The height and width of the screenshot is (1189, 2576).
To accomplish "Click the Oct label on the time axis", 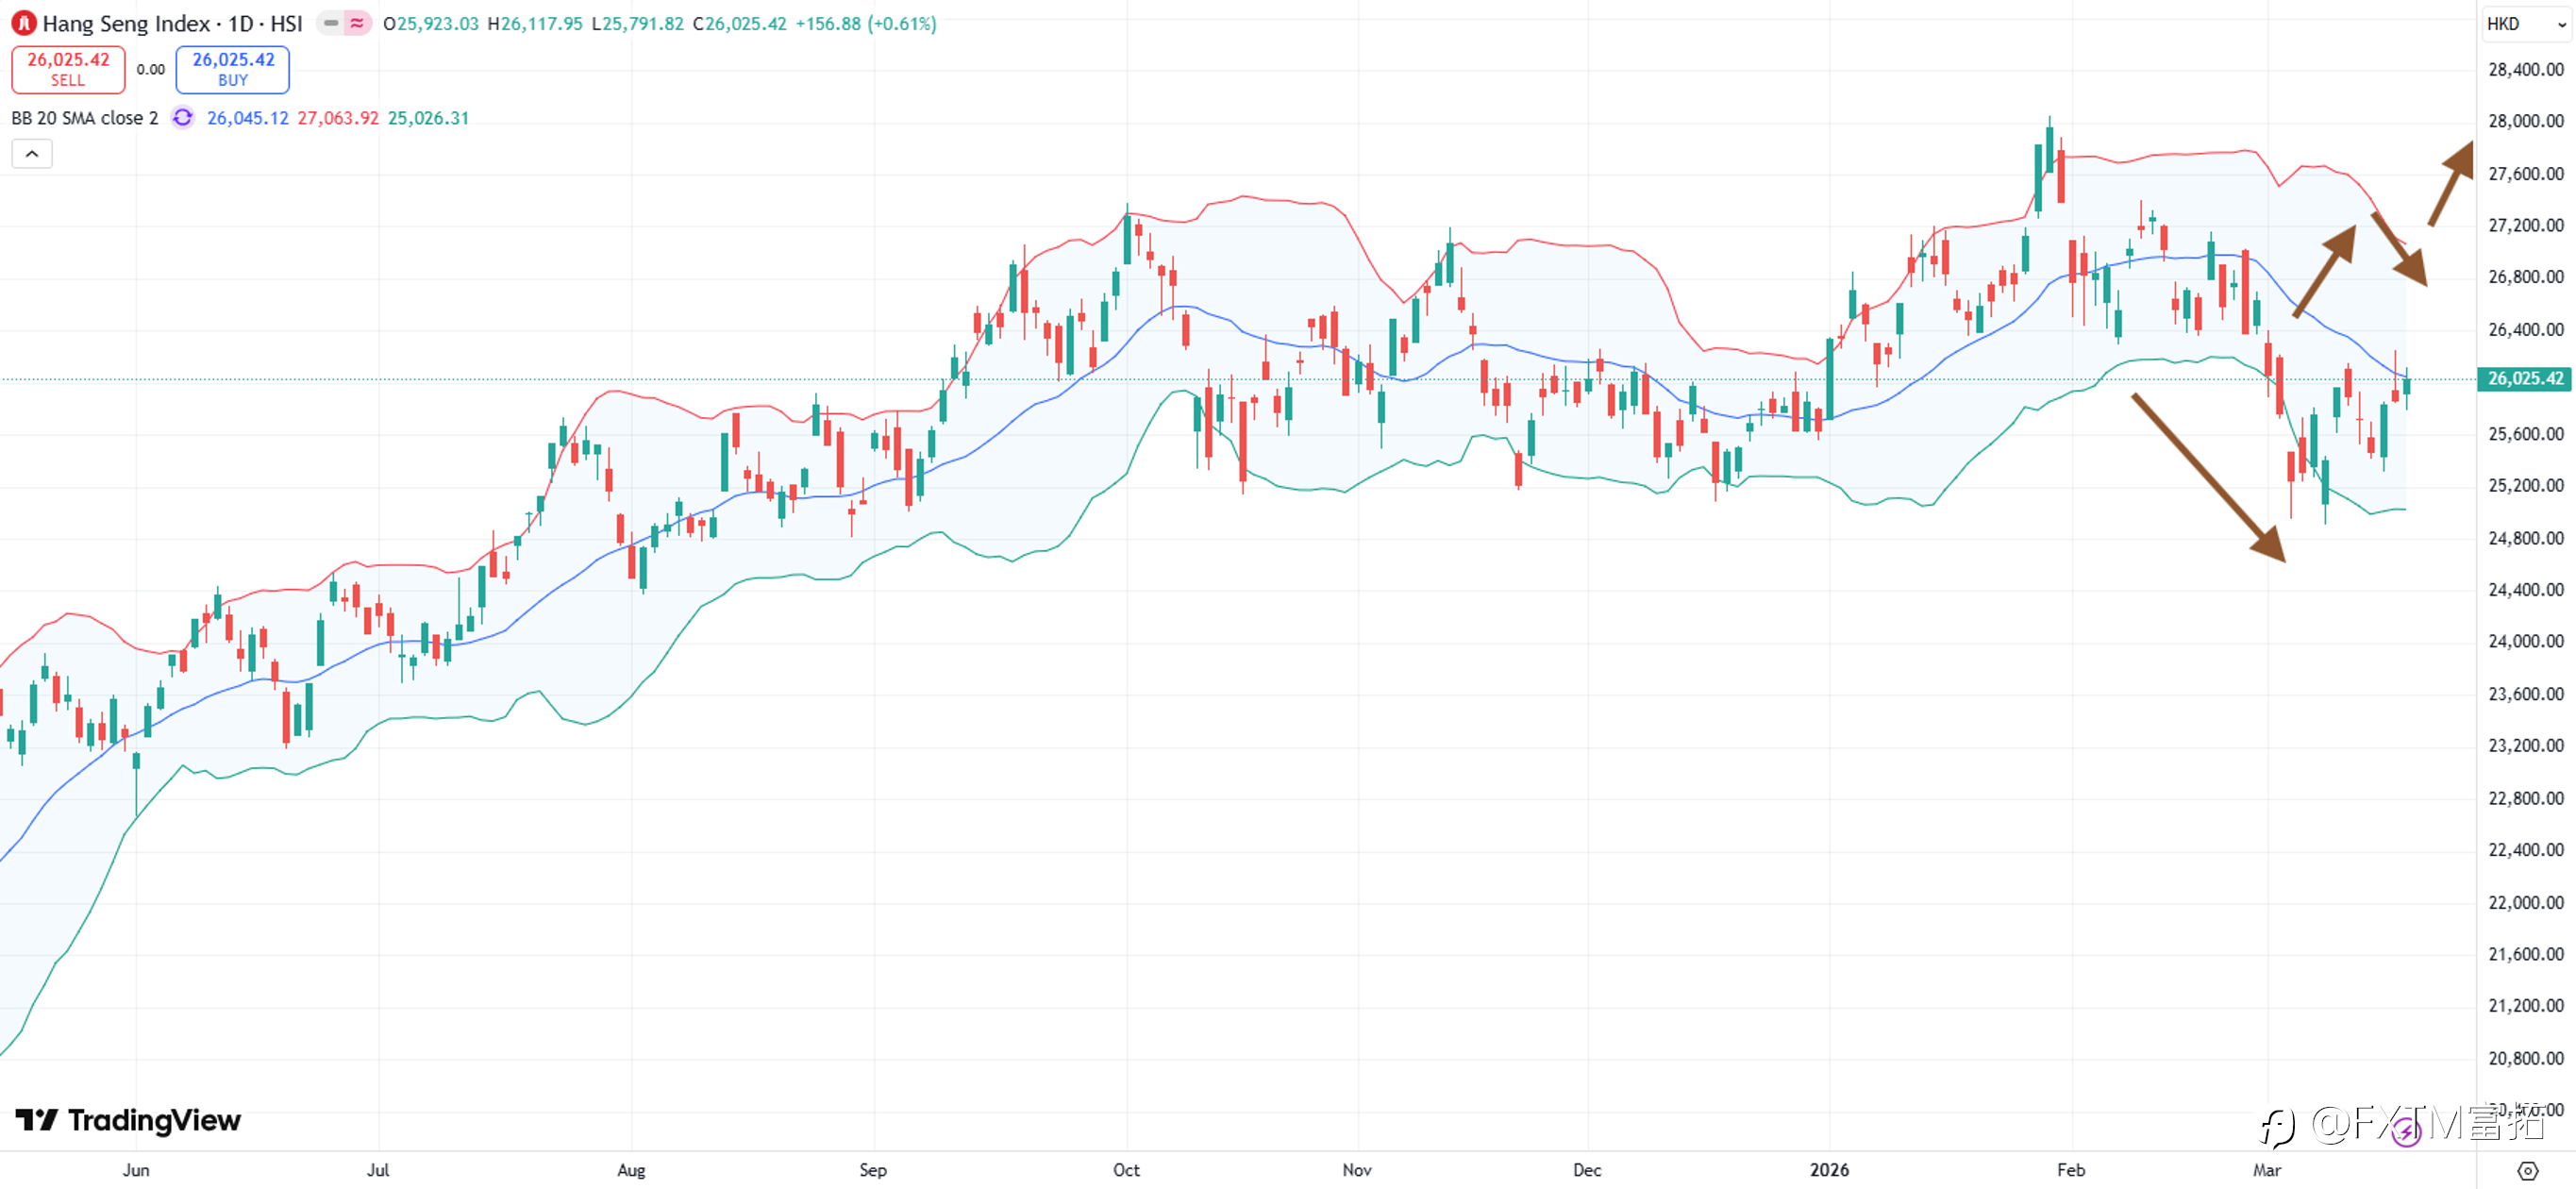I will 1126,1170.
